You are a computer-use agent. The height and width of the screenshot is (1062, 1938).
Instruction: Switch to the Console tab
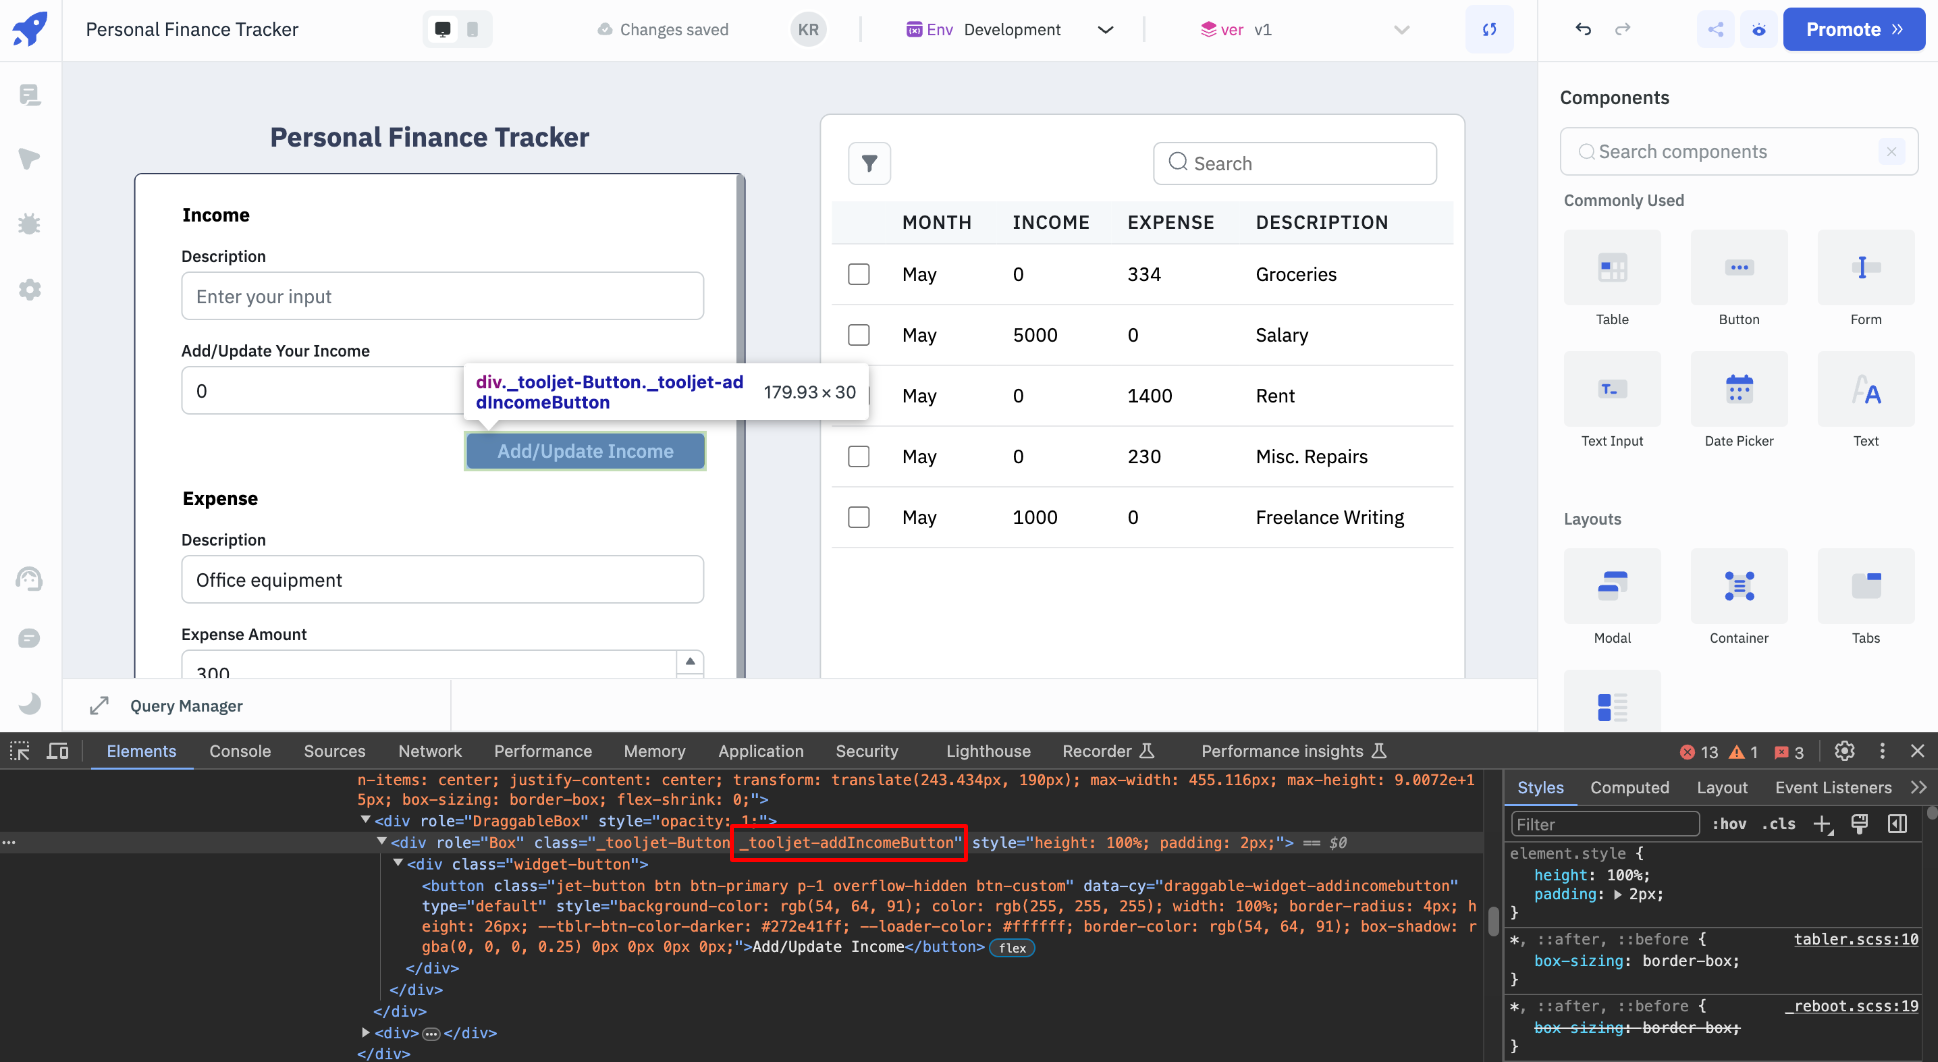(x=240, y=751)
